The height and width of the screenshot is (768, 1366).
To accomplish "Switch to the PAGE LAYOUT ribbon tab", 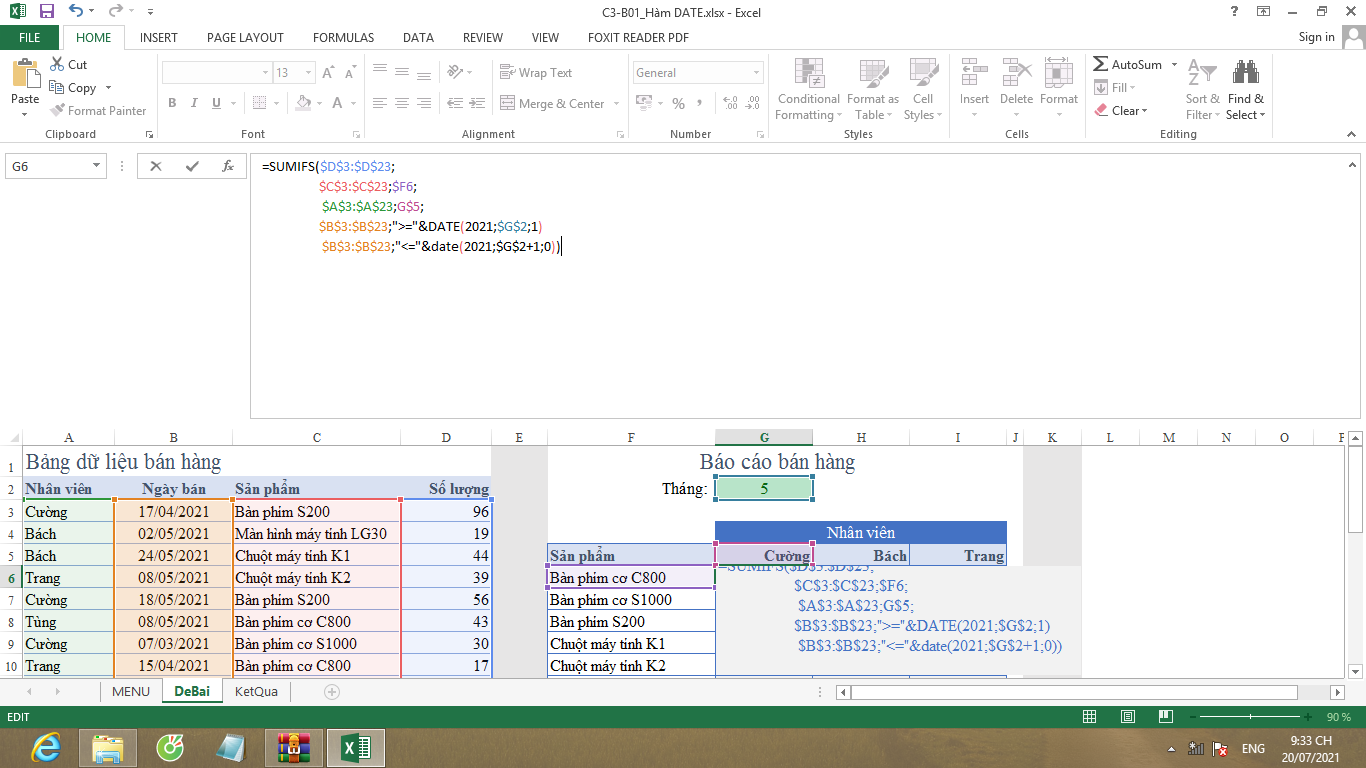I will point(245,37).
